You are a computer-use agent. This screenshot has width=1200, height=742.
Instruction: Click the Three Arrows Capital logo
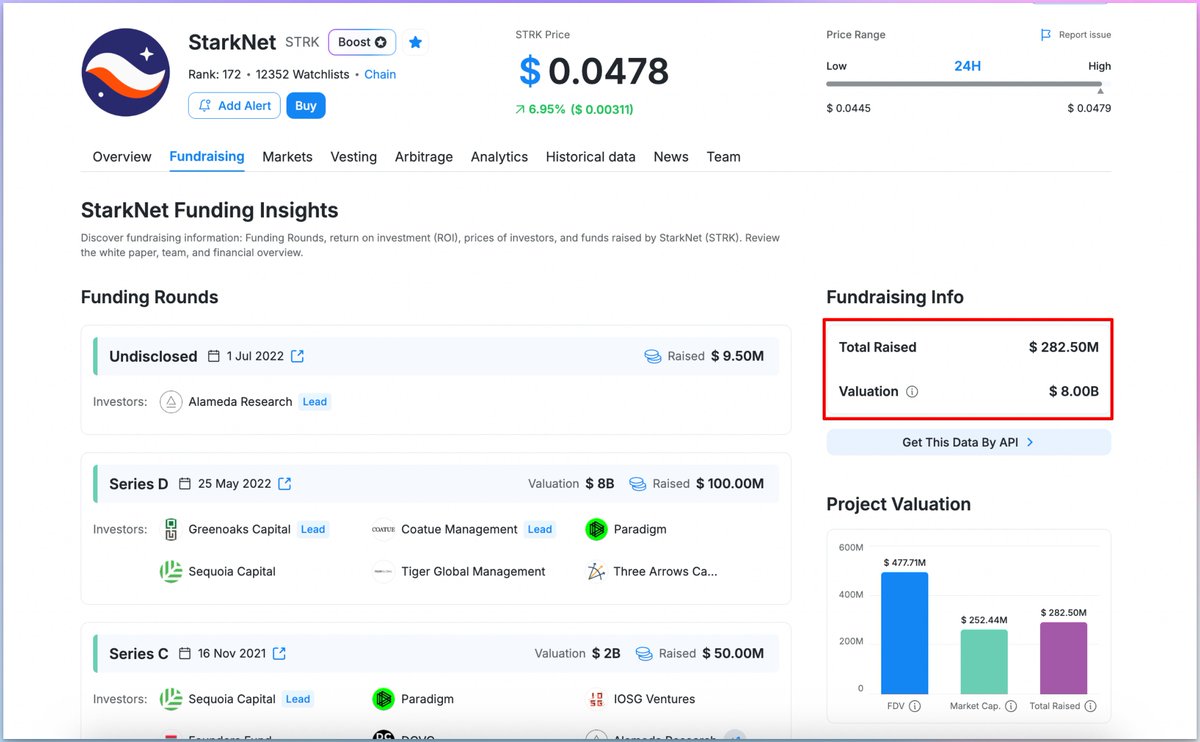[x=597, y=572]
